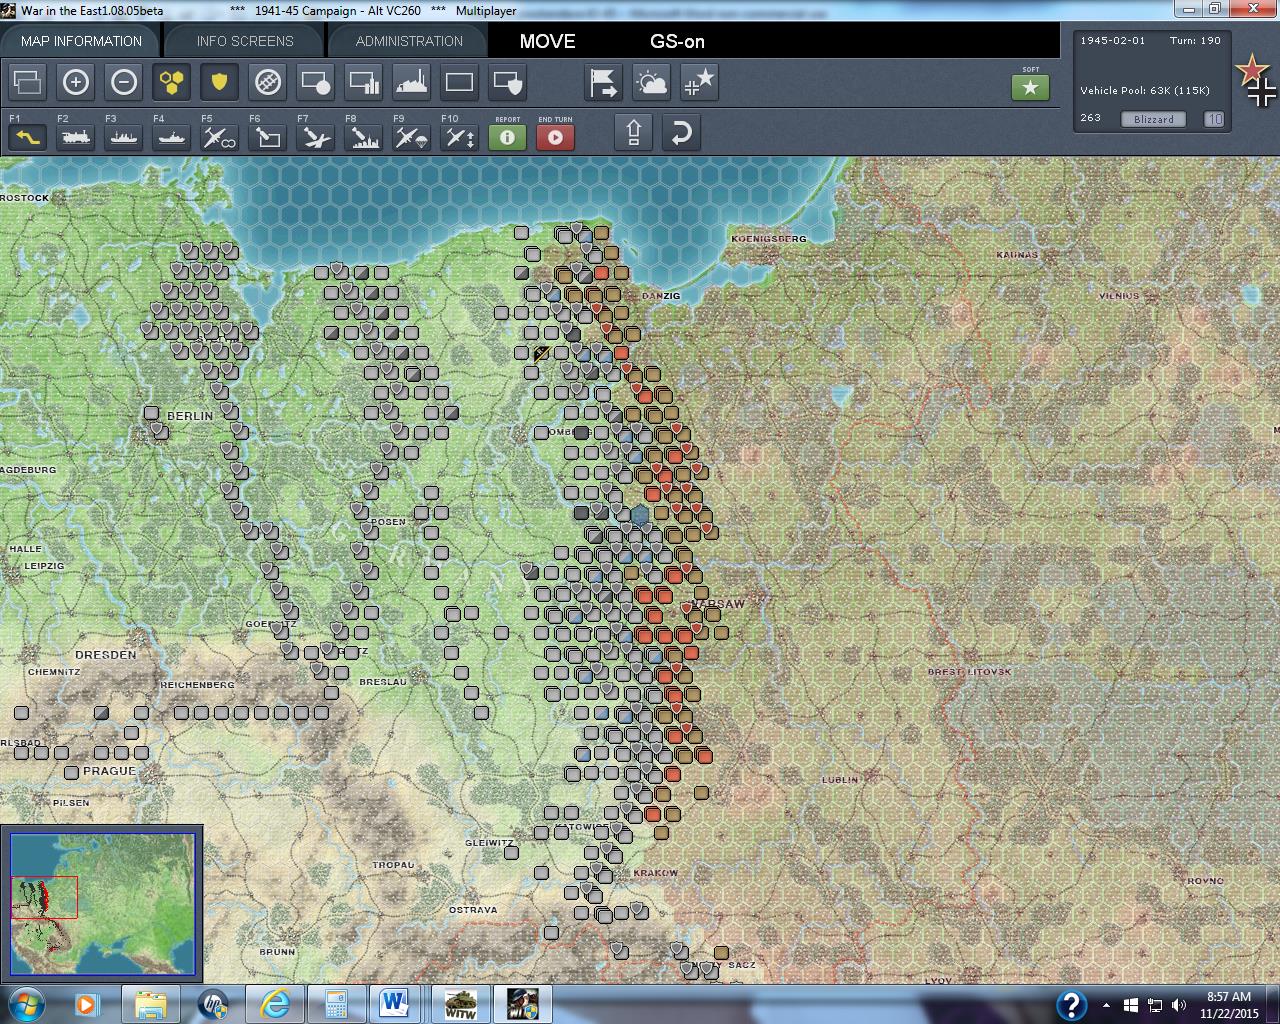Select F4 amphibious ship icon
The width and height of the screenshot is (1280, 1024).
pos(171,136)
